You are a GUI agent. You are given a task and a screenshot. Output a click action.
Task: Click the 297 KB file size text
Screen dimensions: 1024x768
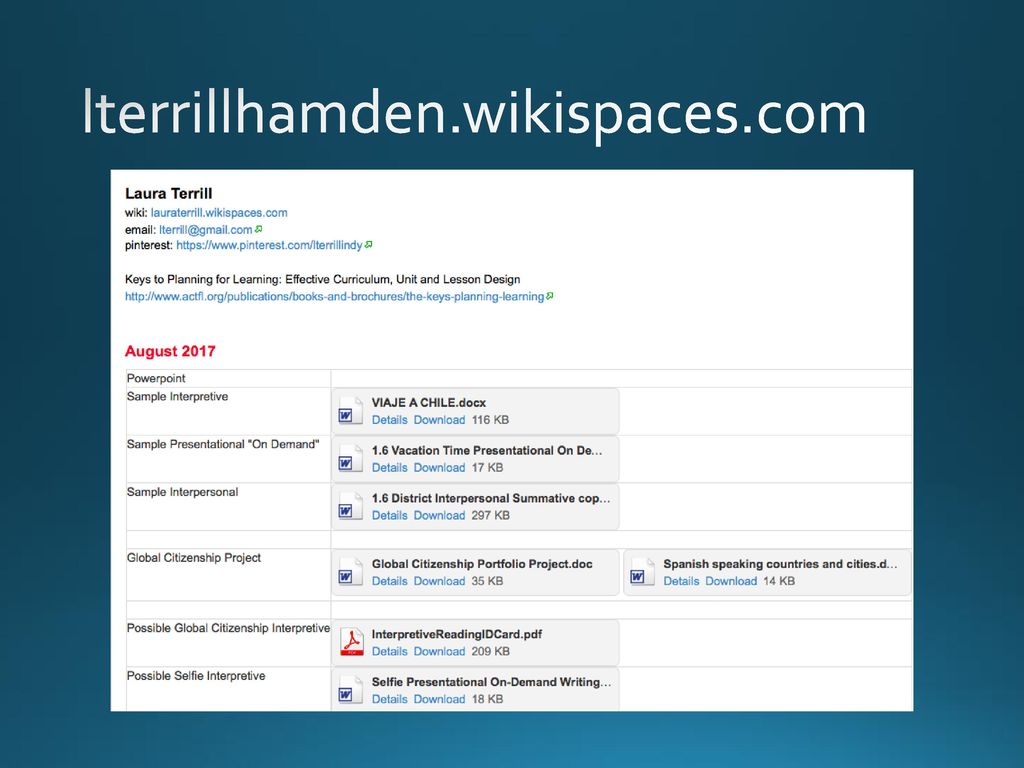[x=491, y=515]
